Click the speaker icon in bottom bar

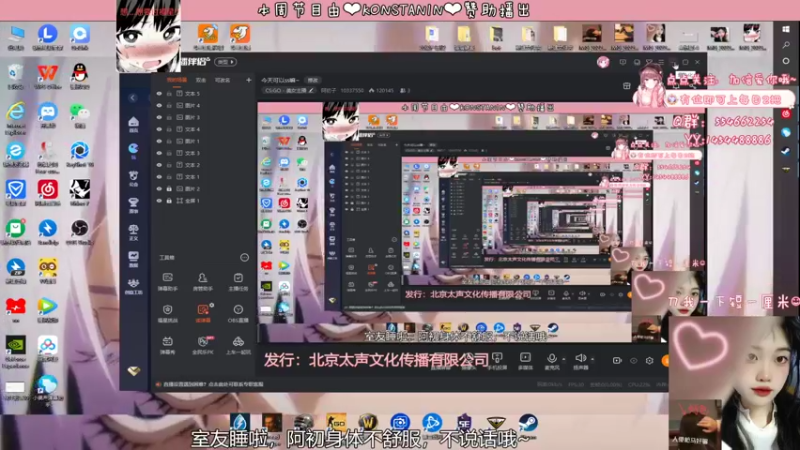[x=580, y=358]
